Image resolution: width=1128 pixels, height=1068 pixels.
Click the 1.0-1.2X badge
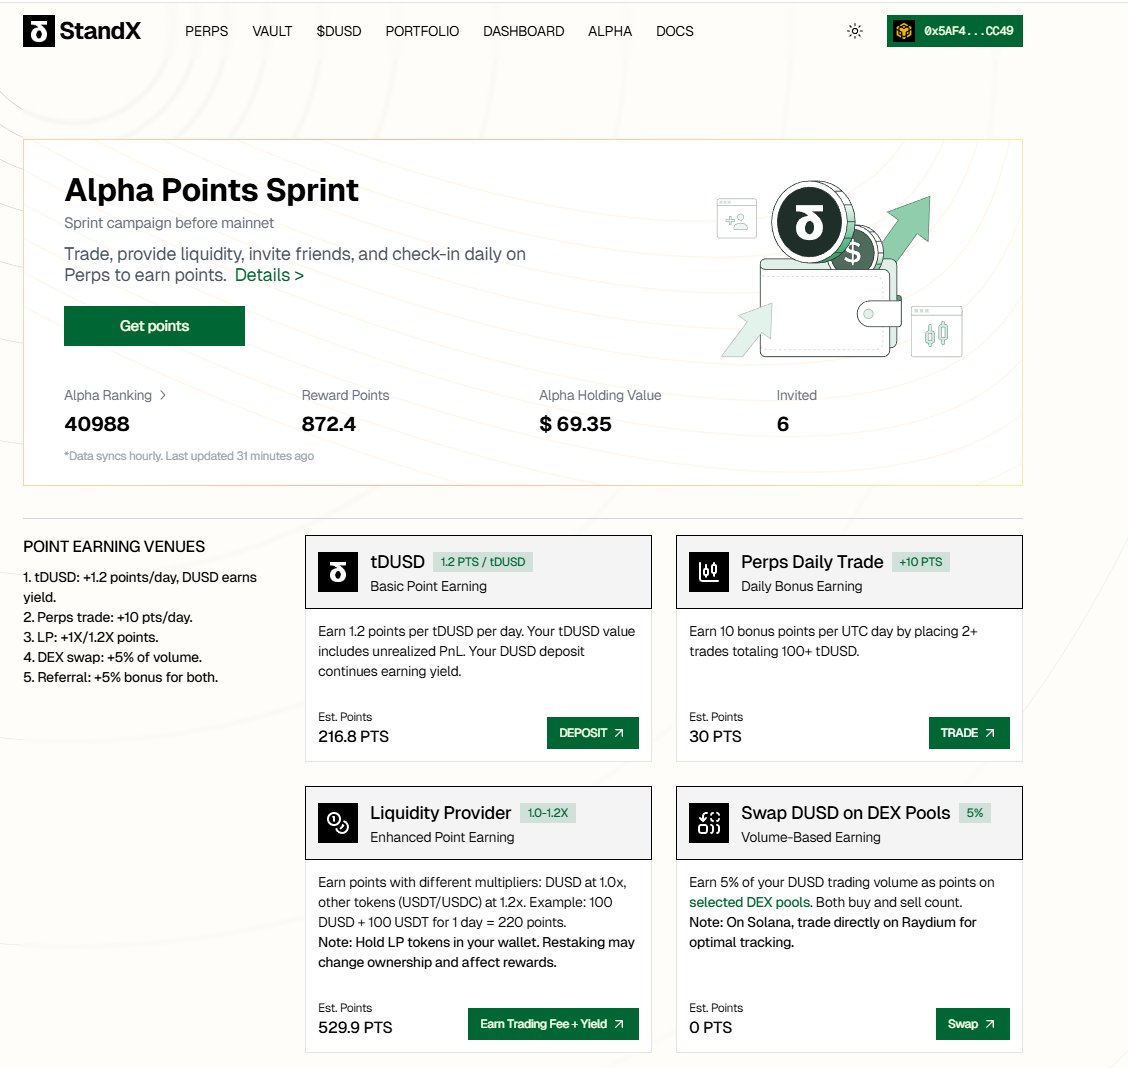547,813
